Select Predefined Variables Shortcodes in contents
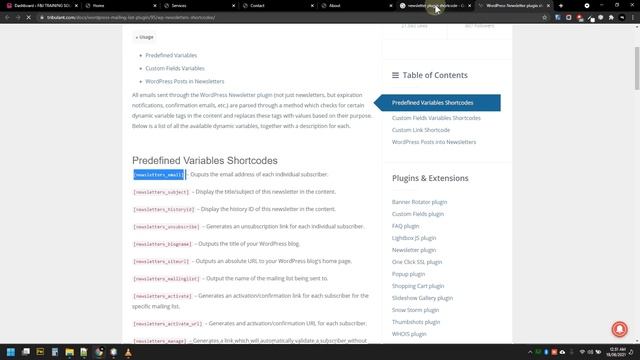This screenshot has height=360, width=640. [437, 102]
